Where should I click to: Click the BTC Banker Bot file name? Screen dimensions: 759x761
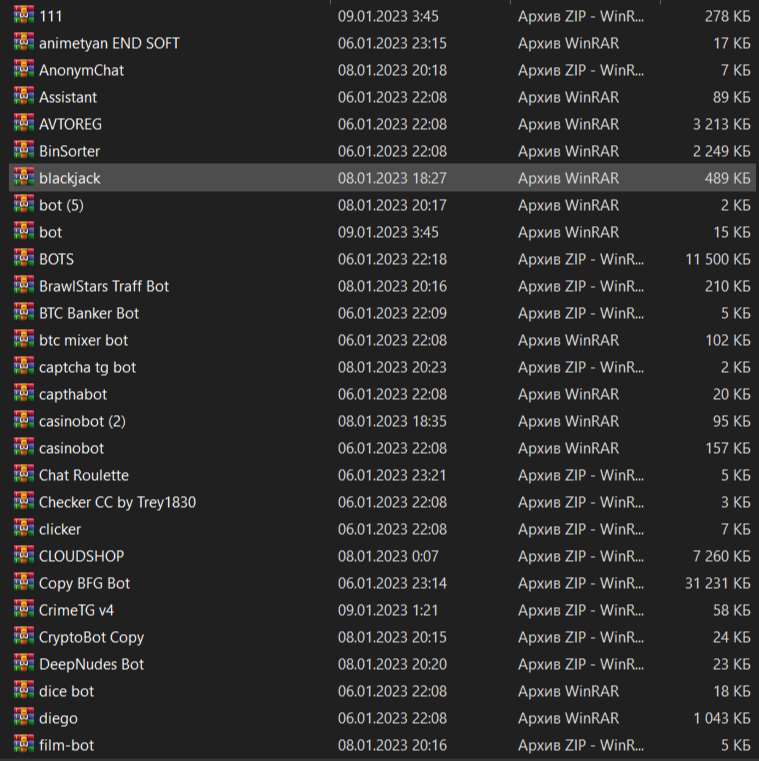coord(89,313)
